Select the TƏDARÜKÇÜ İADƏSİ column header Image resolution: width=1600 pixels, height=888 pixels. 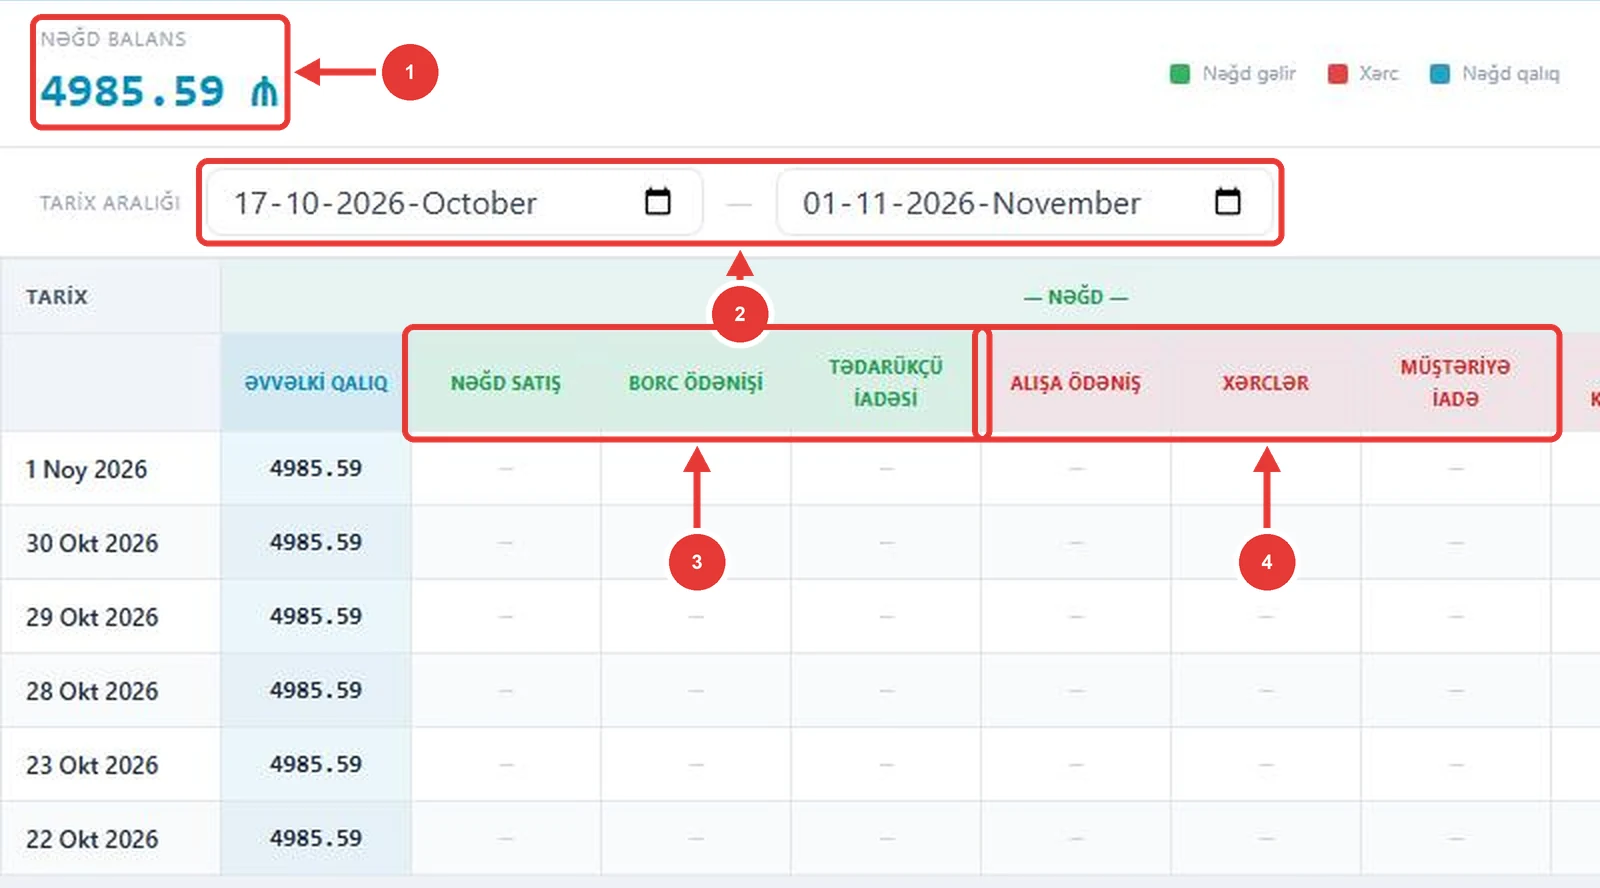[886, 383]
